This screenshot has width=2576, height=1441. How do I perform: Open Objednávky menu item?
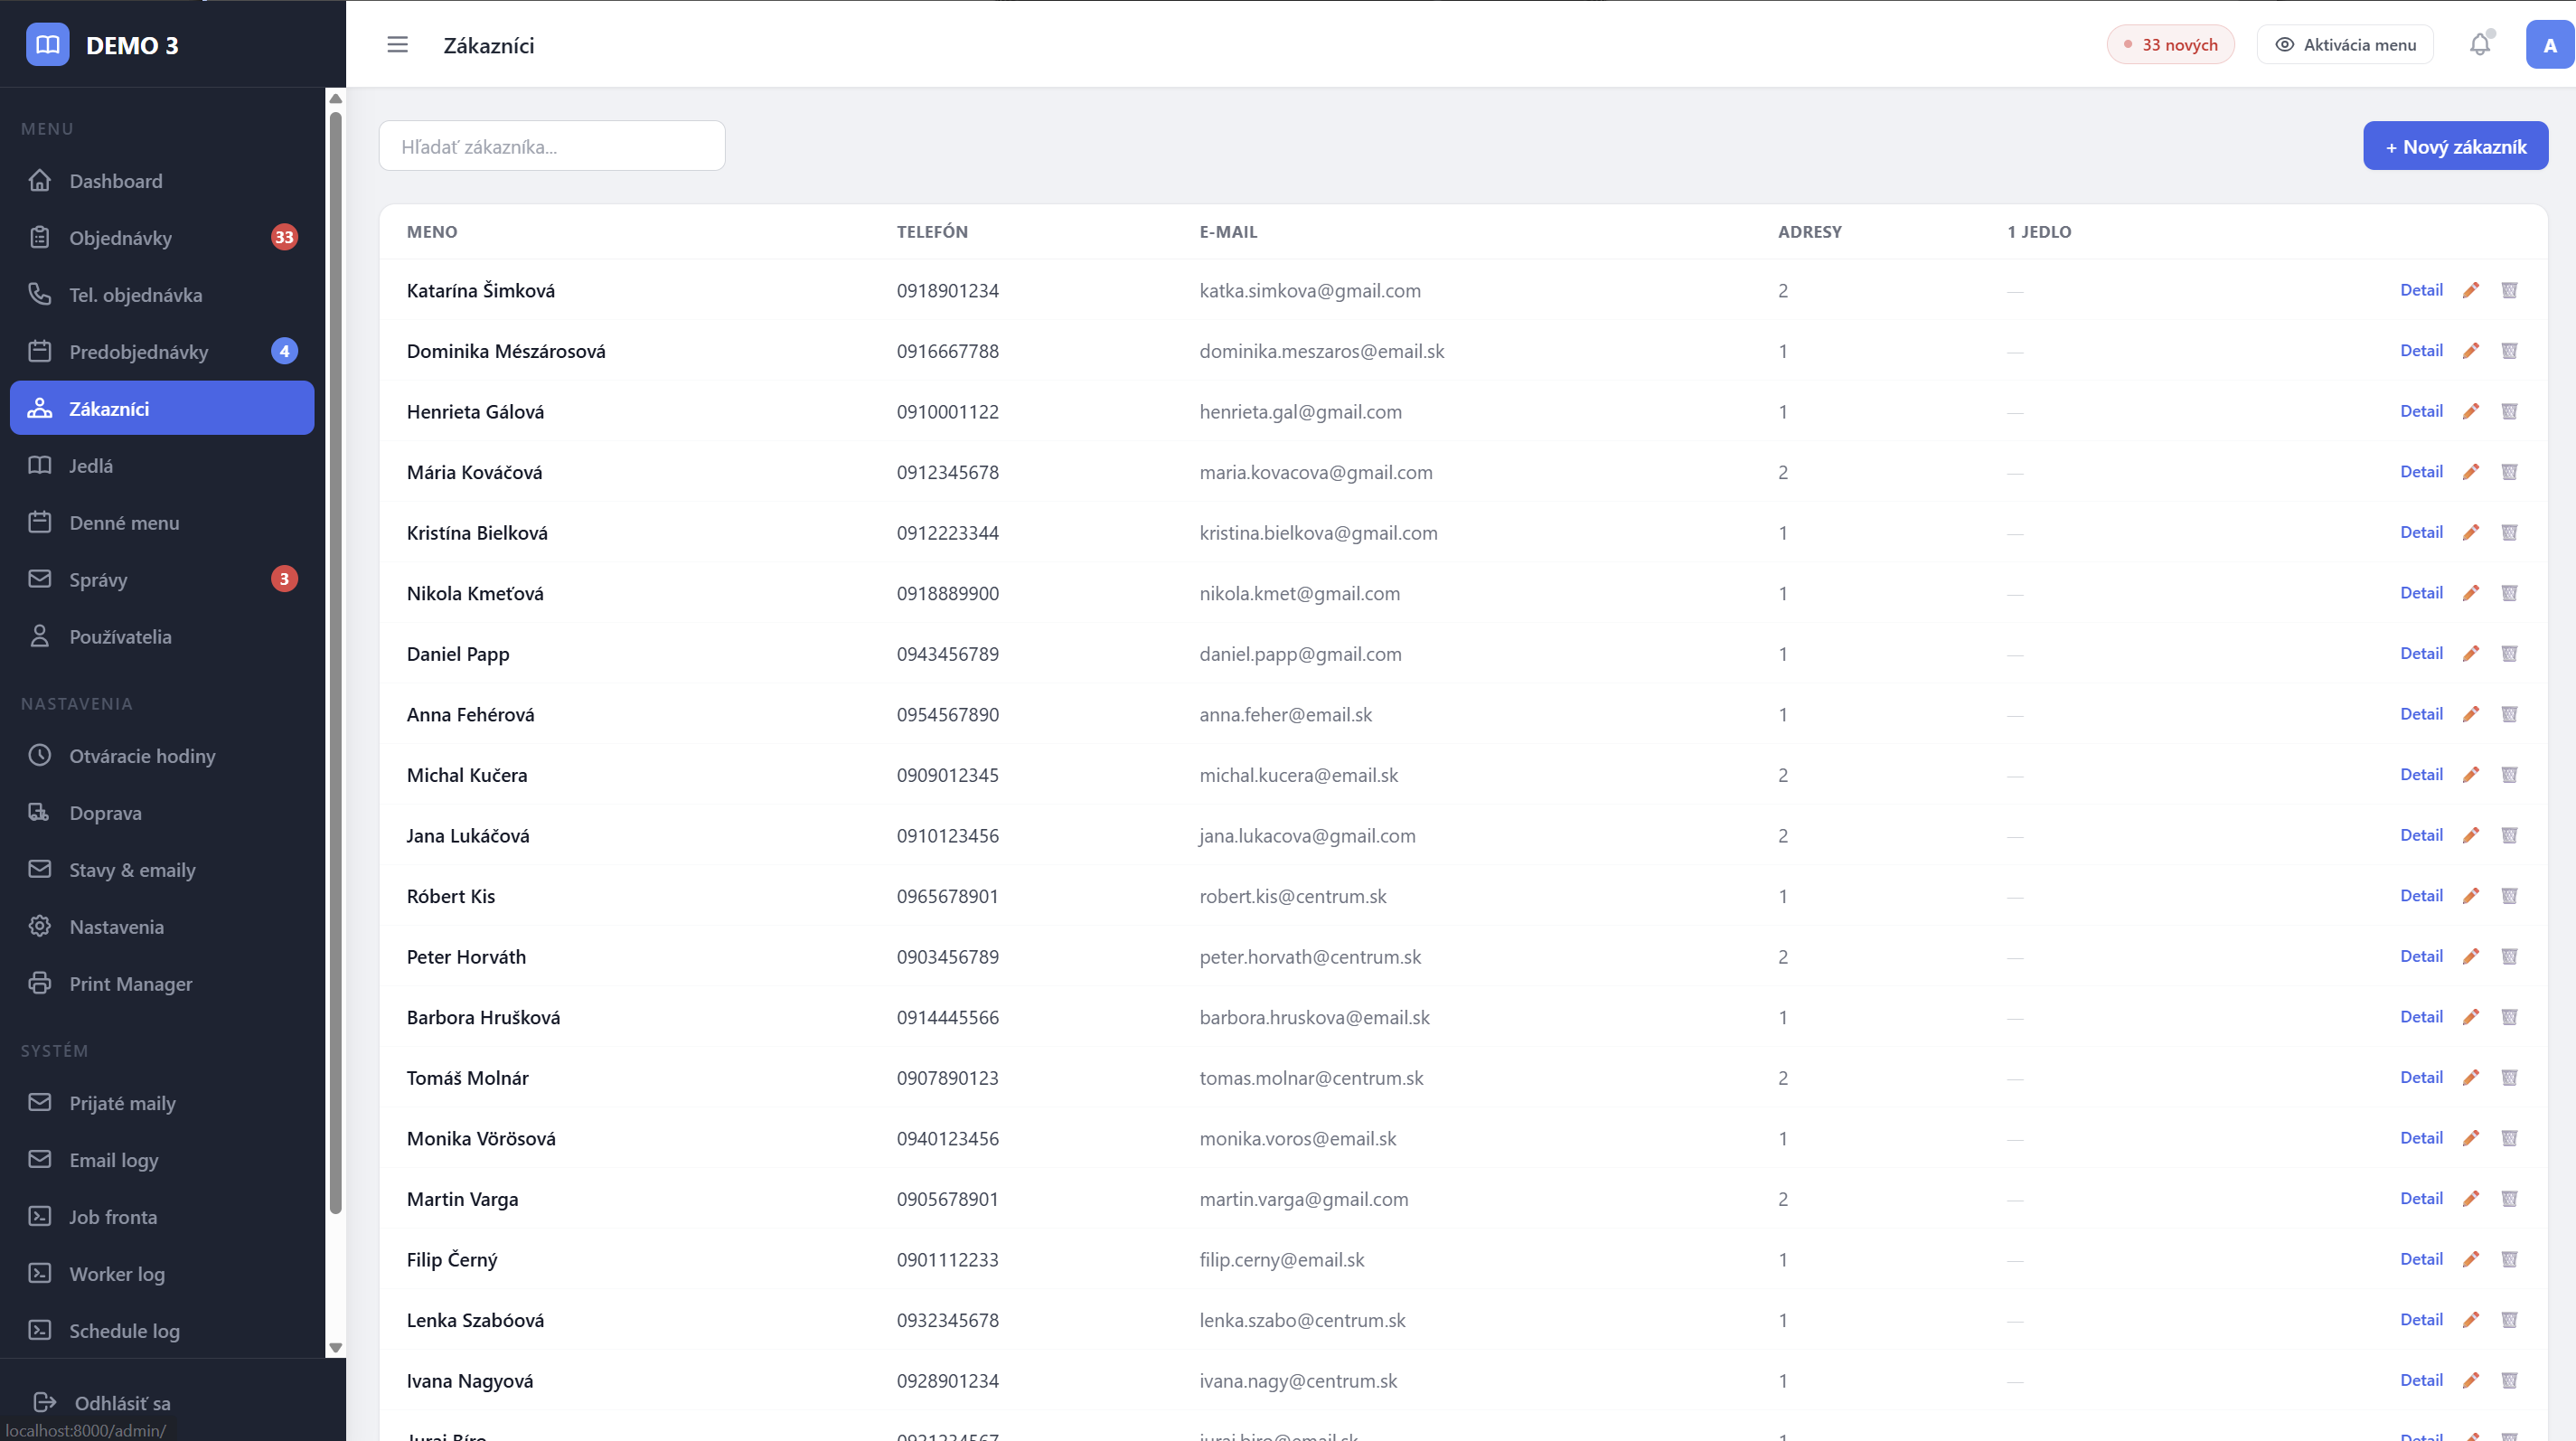(120, 238)
